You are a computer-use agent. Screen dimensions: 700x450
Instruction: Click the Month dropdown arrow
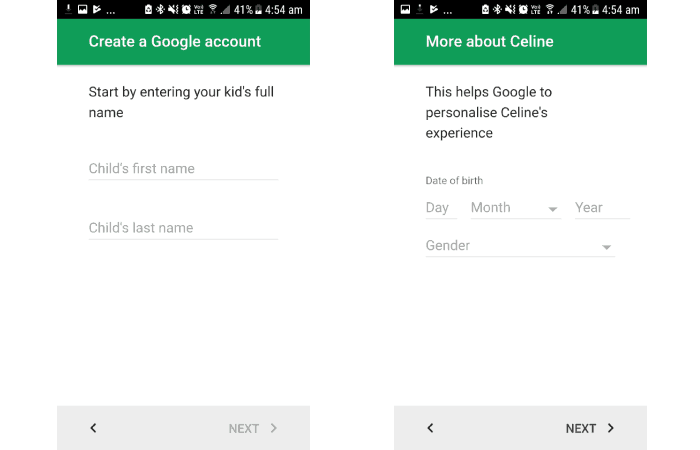[553, 209]
